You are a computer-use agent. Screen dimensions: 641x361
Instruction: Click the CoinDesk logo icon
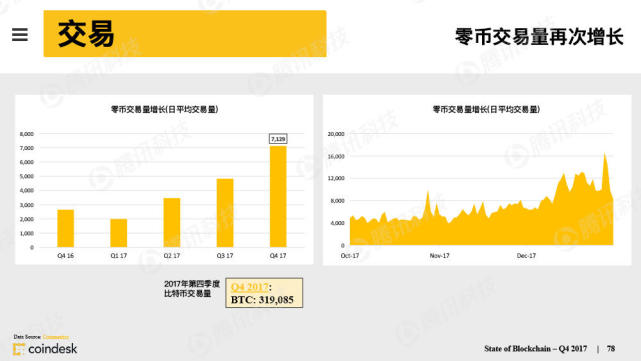tap(19, 350)
